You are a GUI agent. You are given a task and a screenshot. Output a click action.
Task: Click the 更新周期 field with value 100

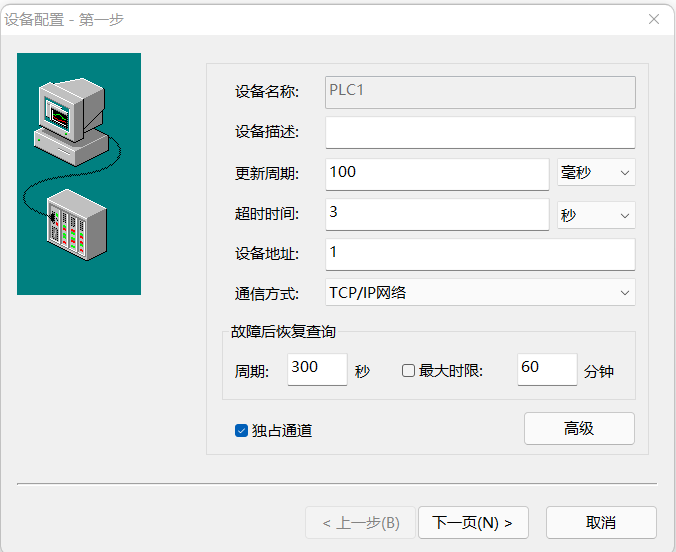[x=437, y=174]
